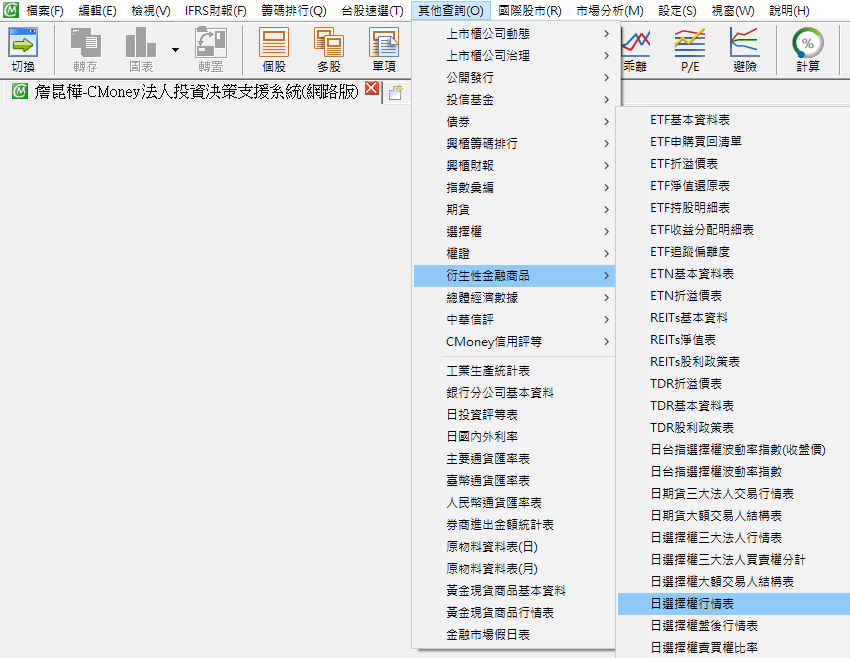Open the P/E chart tool
The image size is (850, 658).
(x=690, y=49)
